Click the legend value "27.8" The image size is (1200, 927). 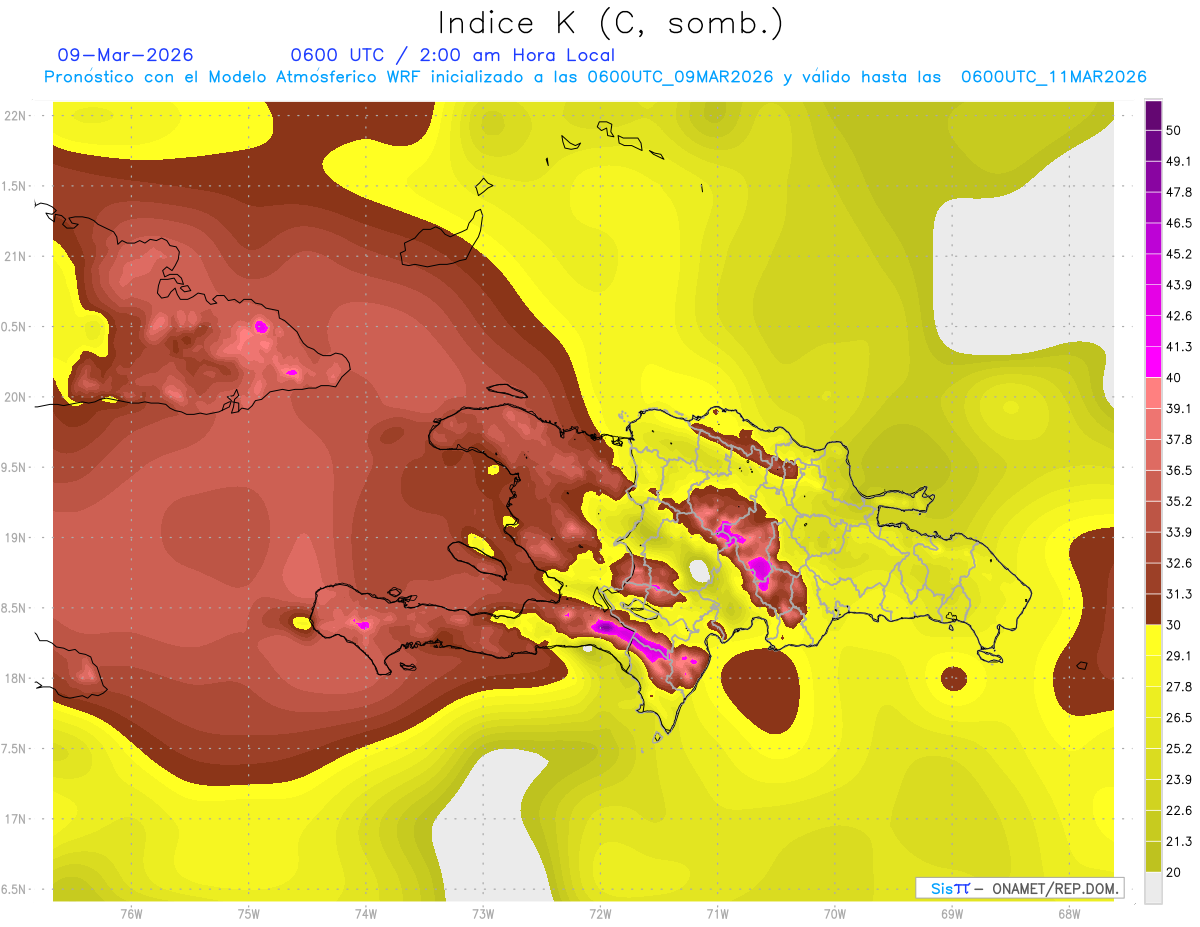click(1177, 687)
